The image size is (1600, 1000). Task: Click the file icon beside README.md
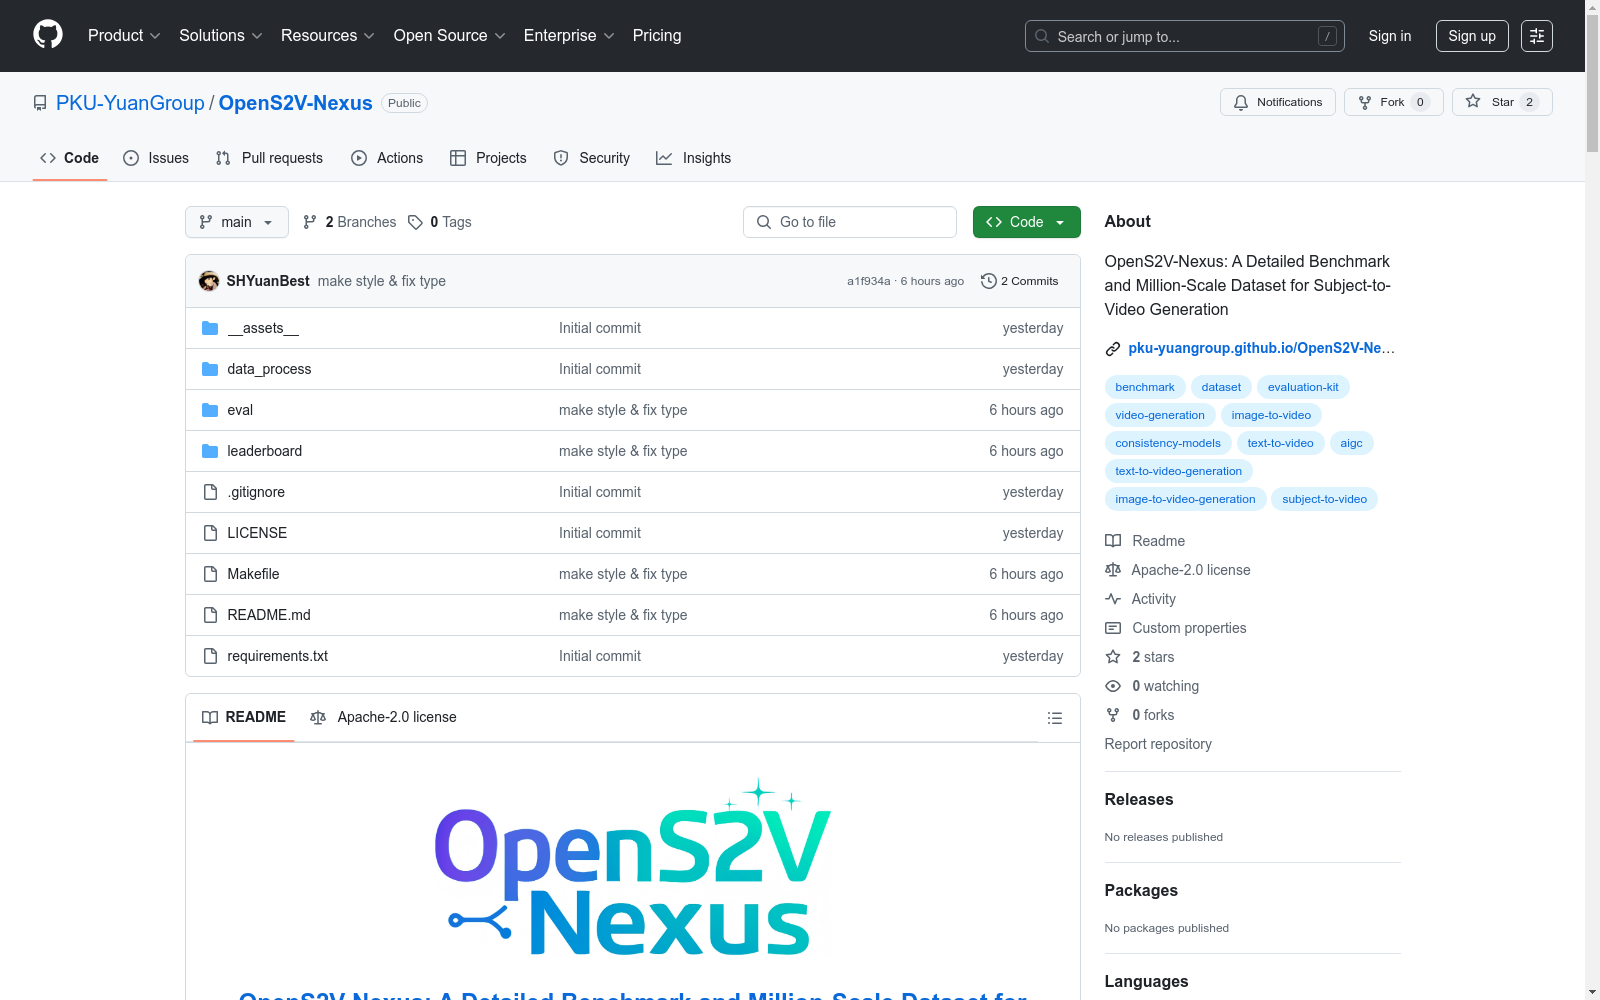210,615
